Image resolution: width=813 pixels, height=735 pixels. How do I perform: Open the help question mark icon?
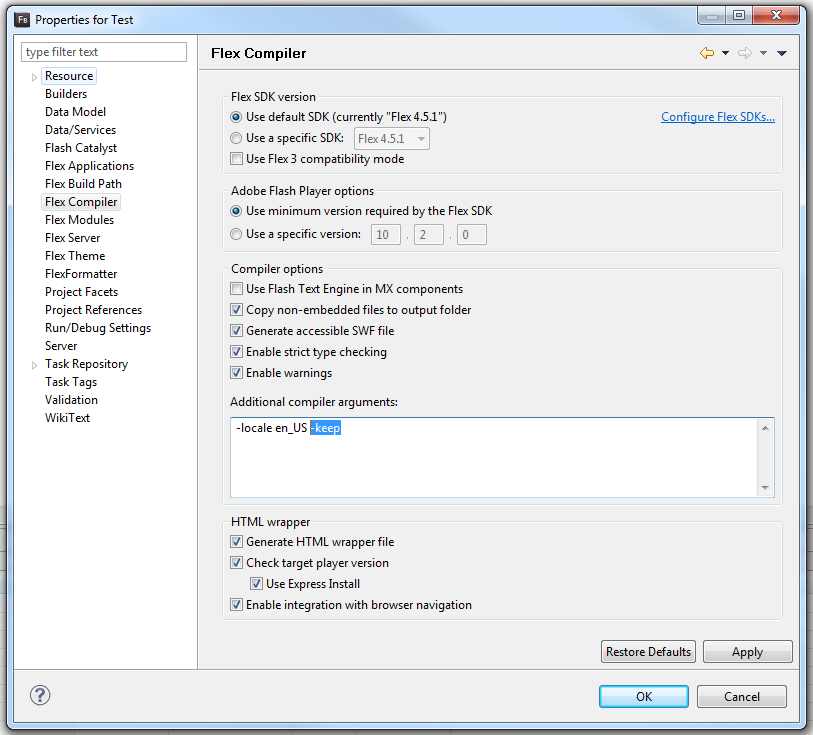tap(40, 695)
